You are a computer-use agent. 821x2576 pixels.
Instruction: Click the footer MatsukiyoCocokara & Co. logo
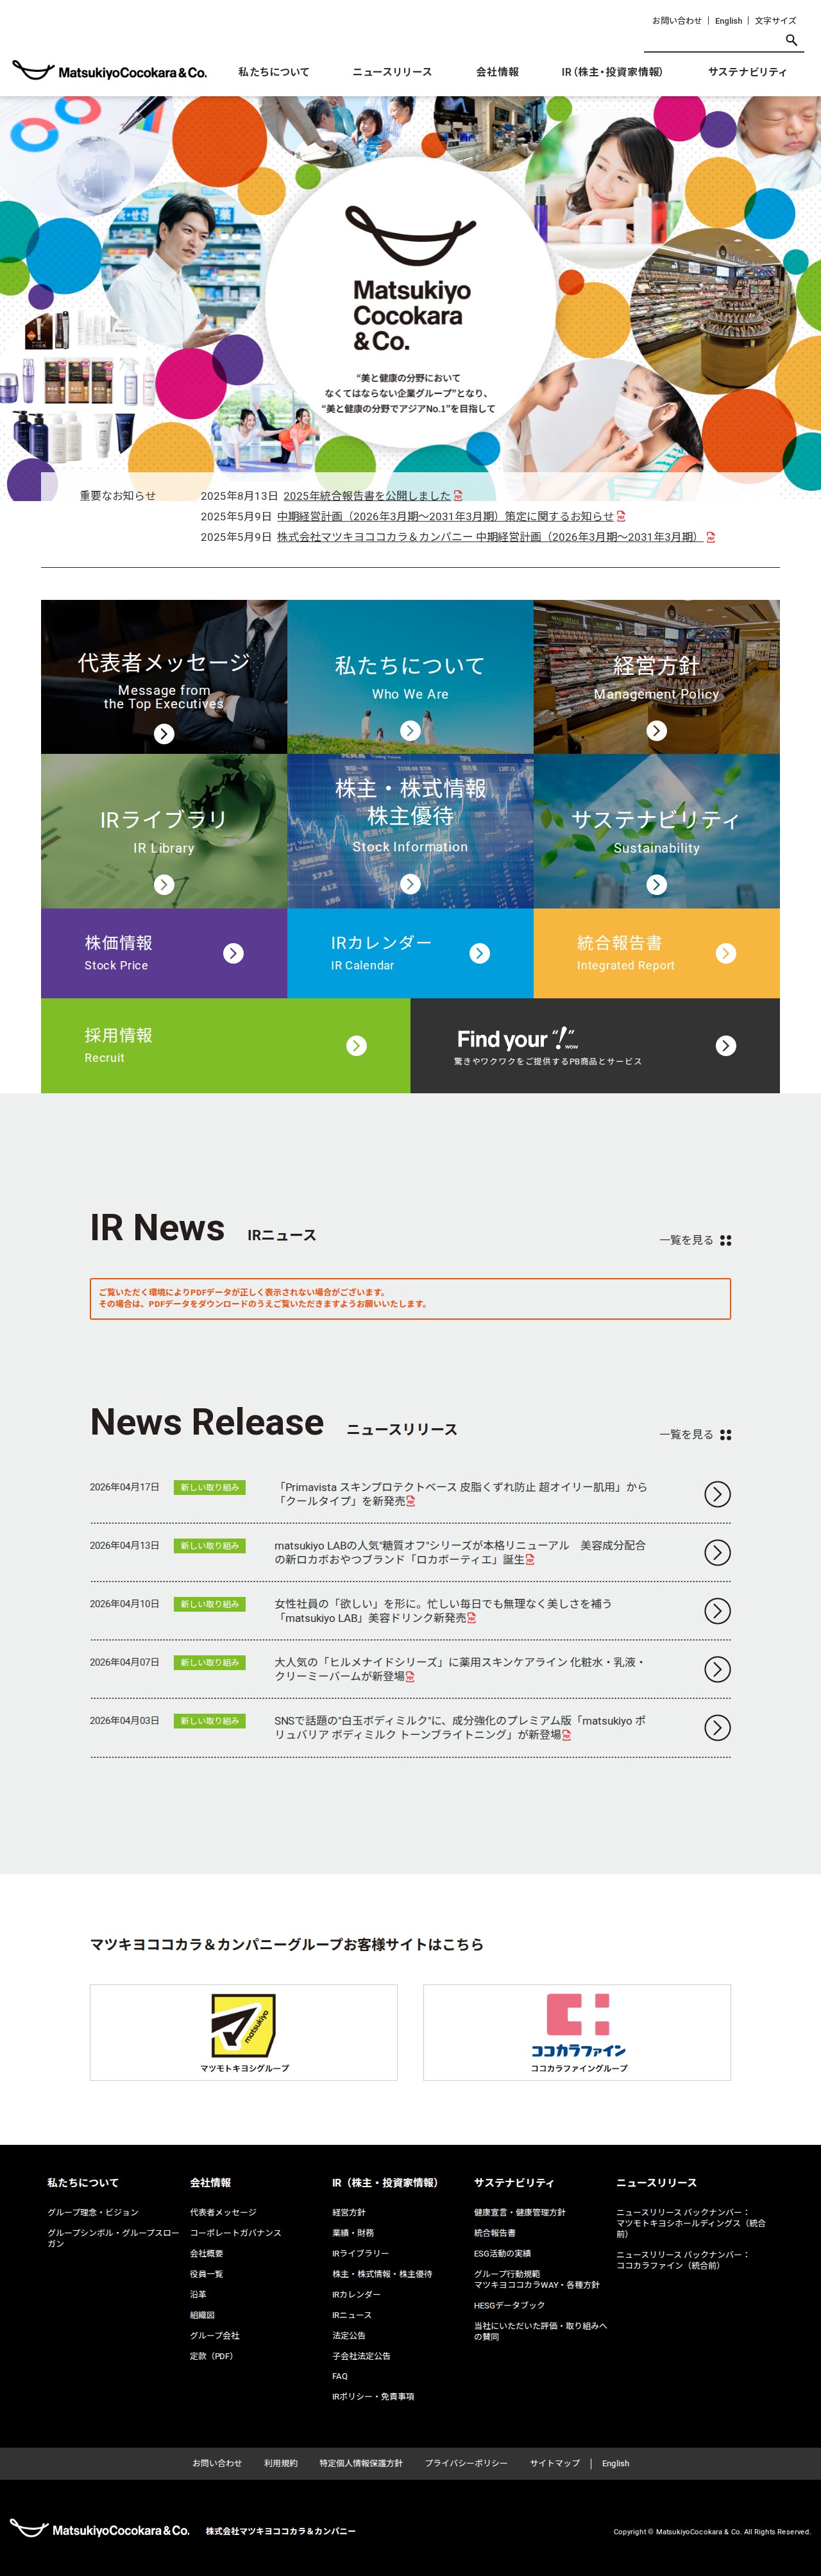click(x=100, y=2529)
